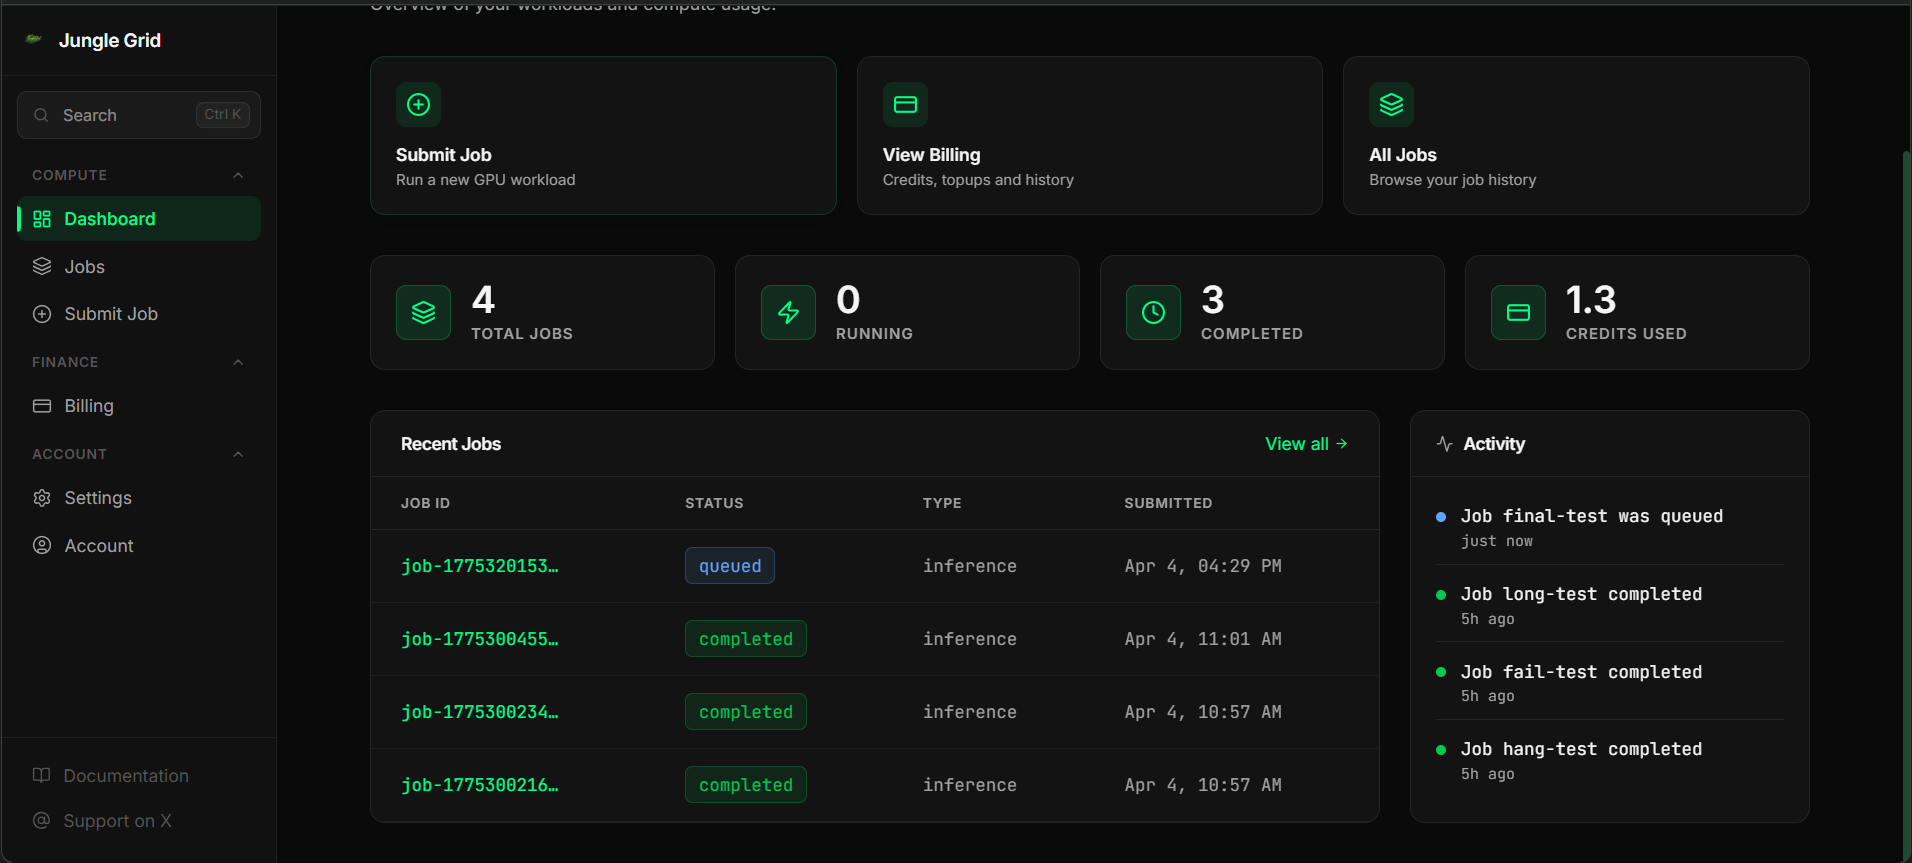Collapse the Compute sidebar section
1912x863 pixels.
point(238,176)
